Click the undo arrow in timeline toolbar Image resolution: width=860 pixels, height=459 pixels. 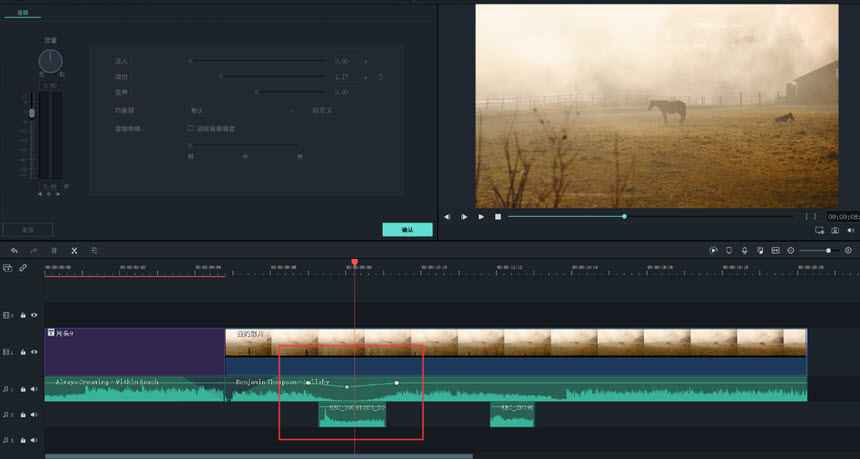pyautogui.click(x=14, y=250)
